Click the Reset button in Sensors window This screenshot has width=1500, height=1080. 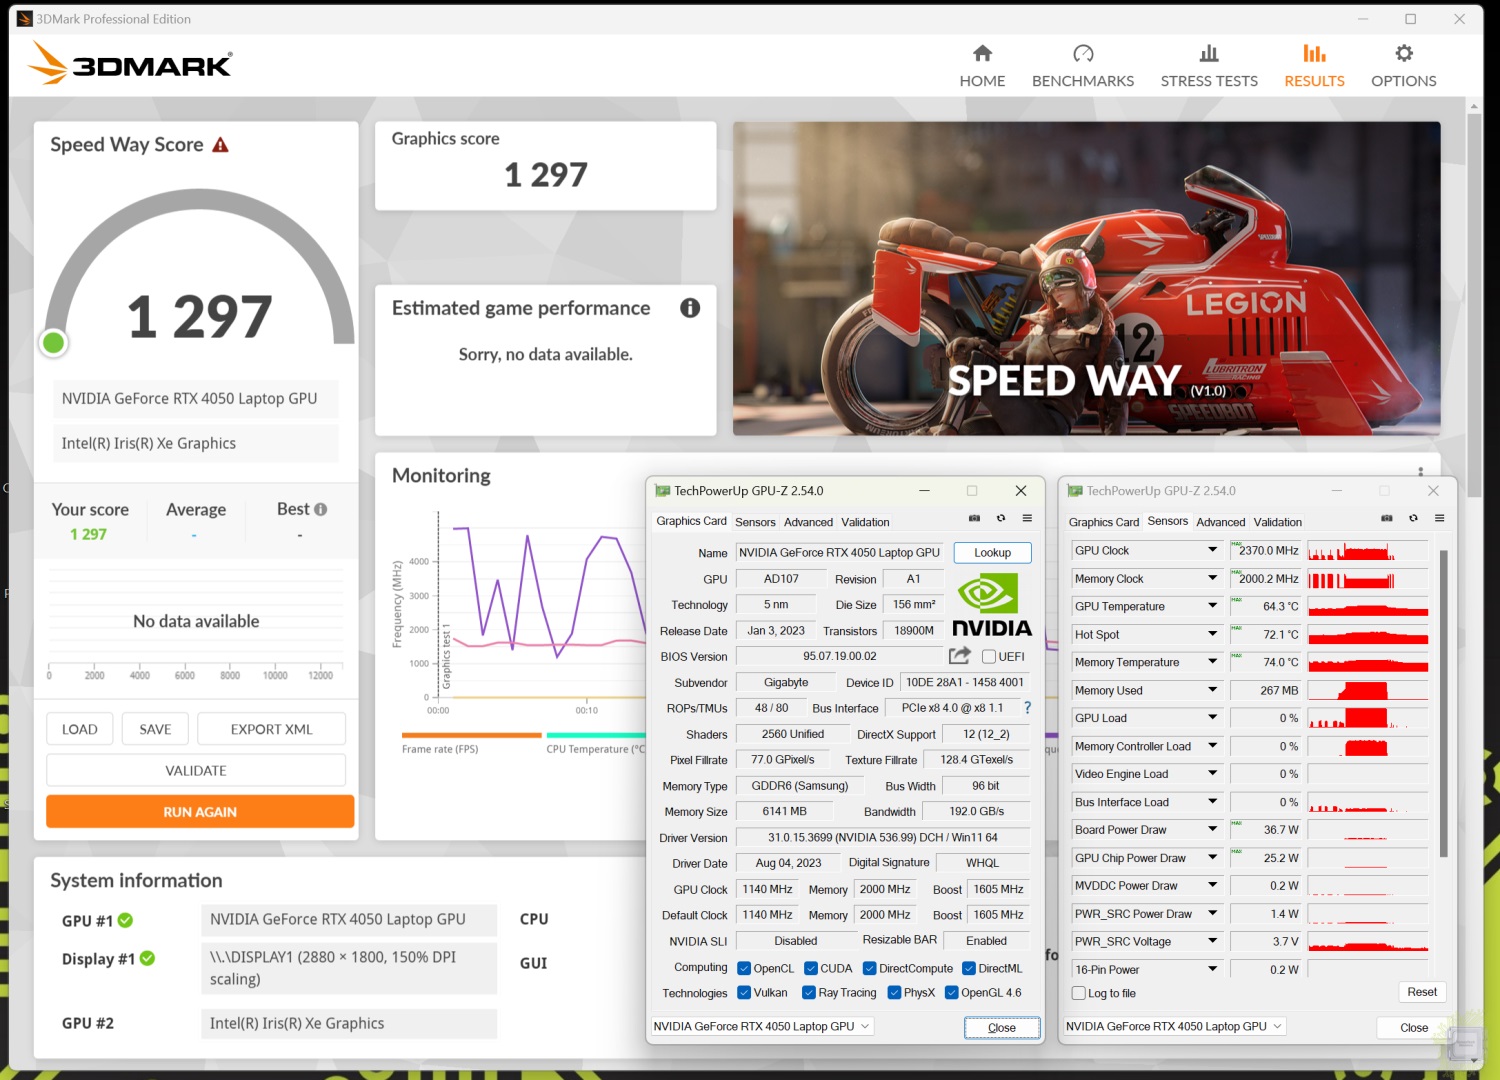tap(1422, 992)
